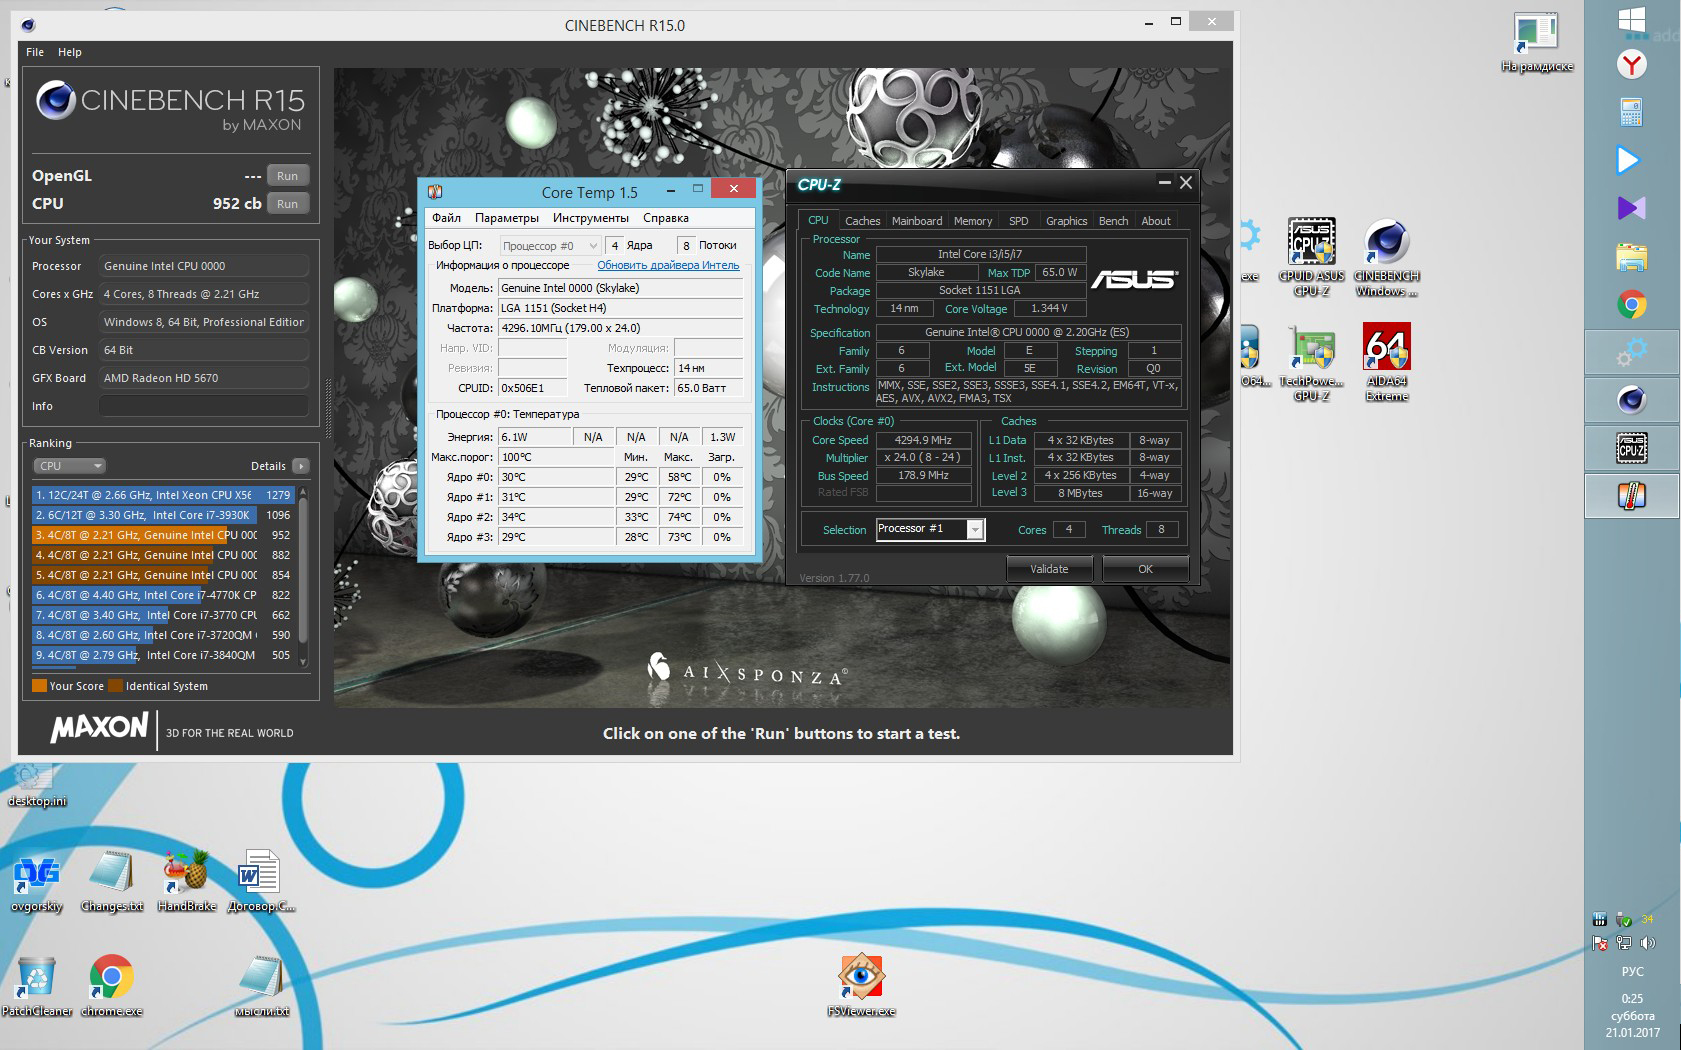Open the Инструменты menu in Core Temp
Screen dimensions: 1681x1050
[x=591, y=218]
